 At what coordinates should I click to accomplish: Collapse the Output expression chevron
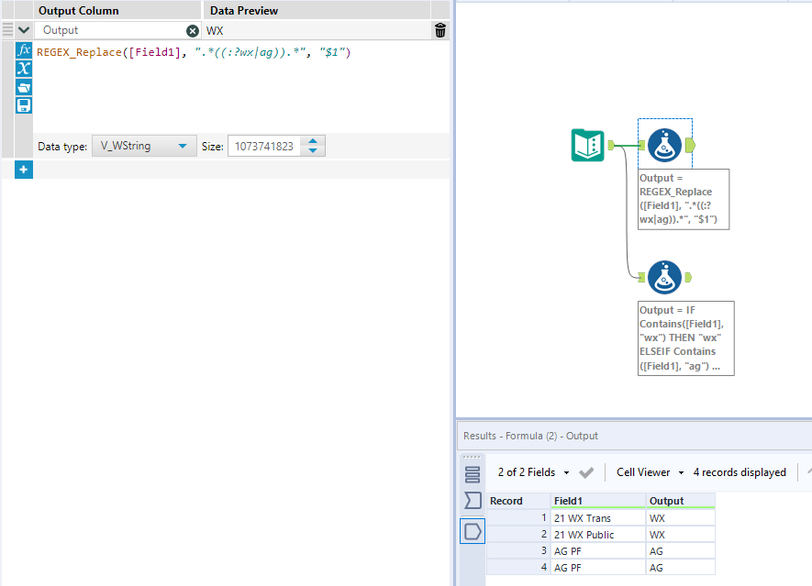[x=24, y=30]
